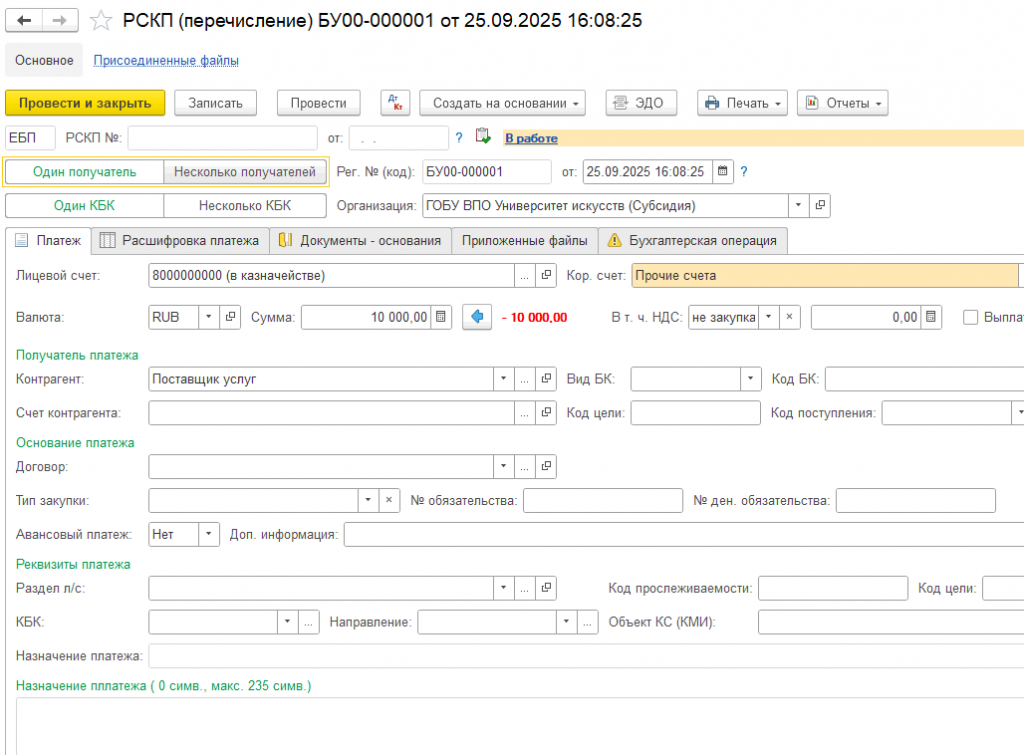Switch to Бухгалтерская операция tab
The height and width of the screenshot is (755, 1024).
tap(693, 241)
